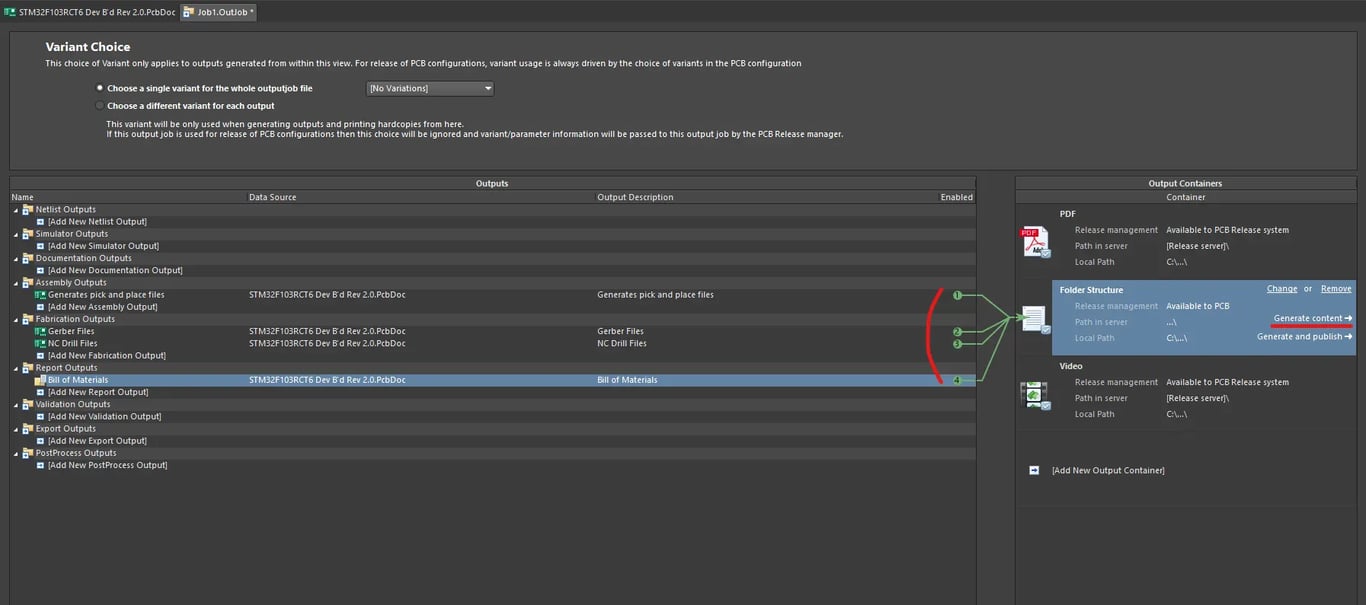
Task: Toggle the enabled circle for pick and place files
Action: 957,295
